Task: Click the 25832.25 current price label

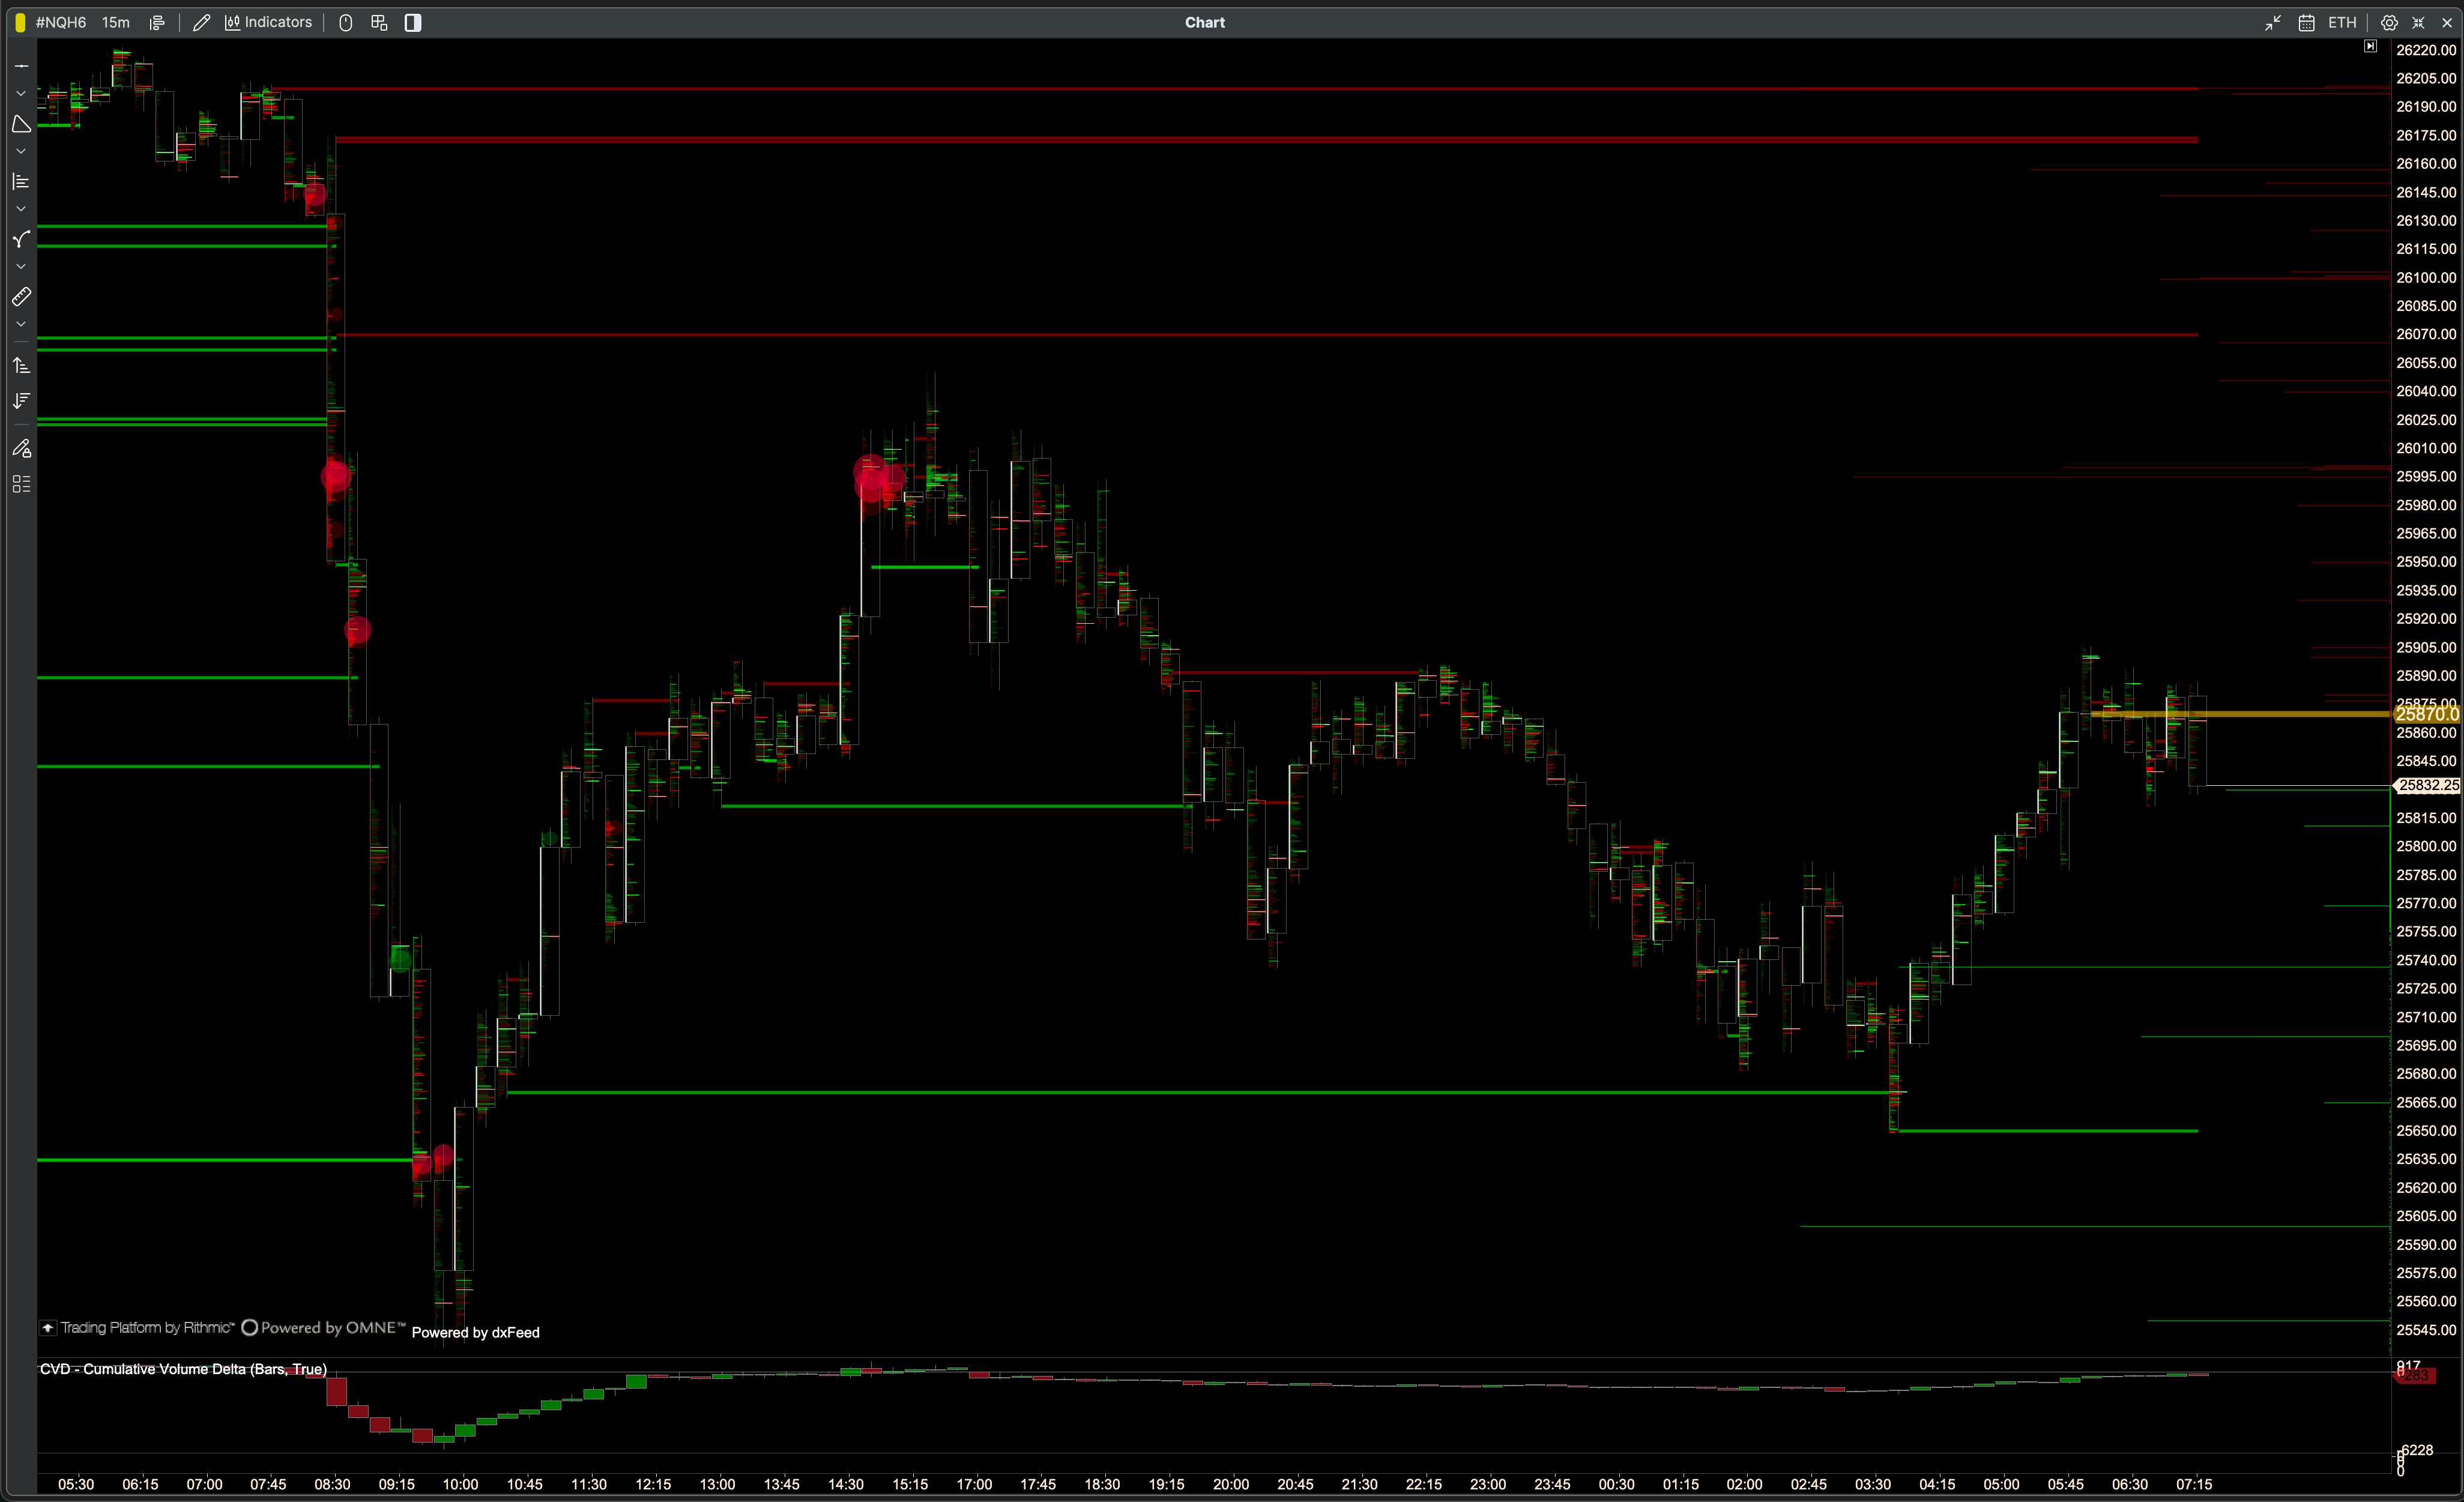Action: click(x=2427, y=786)
